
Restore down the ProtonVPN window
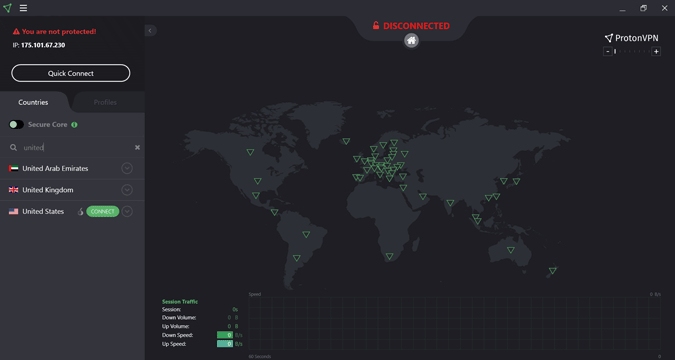coord(643,8)
